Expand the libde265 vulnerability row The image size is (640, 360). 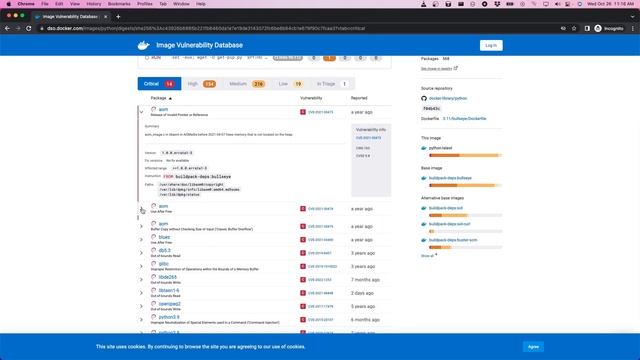click(142, 280)
